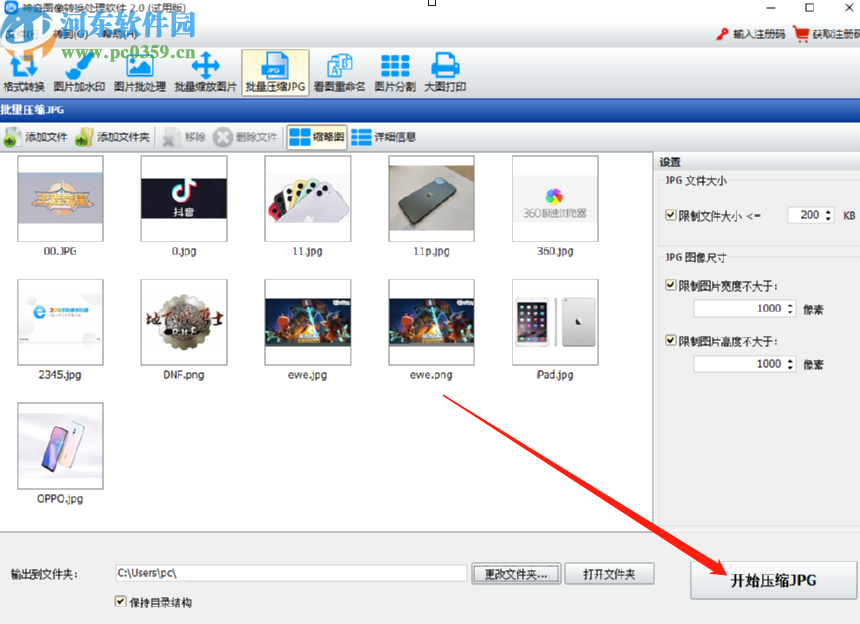Adjust the image width 1000 spinner
Viewport: 860px width, 624px height.
point(790,308)
